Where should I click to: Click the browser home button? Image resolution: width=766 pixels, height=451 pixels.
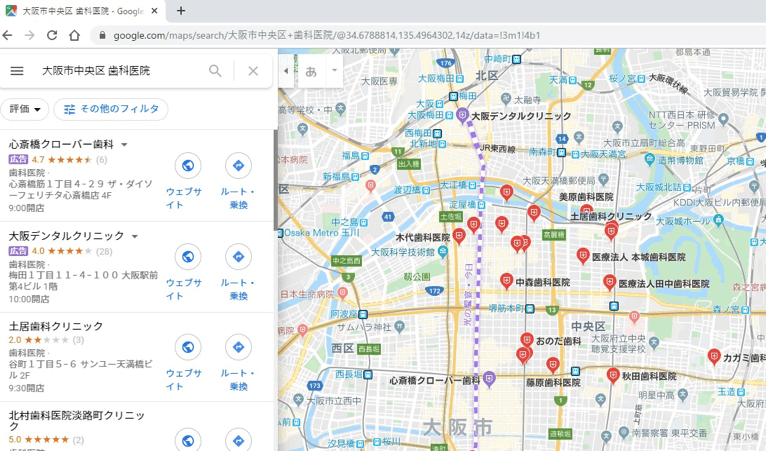coord(74,35)
